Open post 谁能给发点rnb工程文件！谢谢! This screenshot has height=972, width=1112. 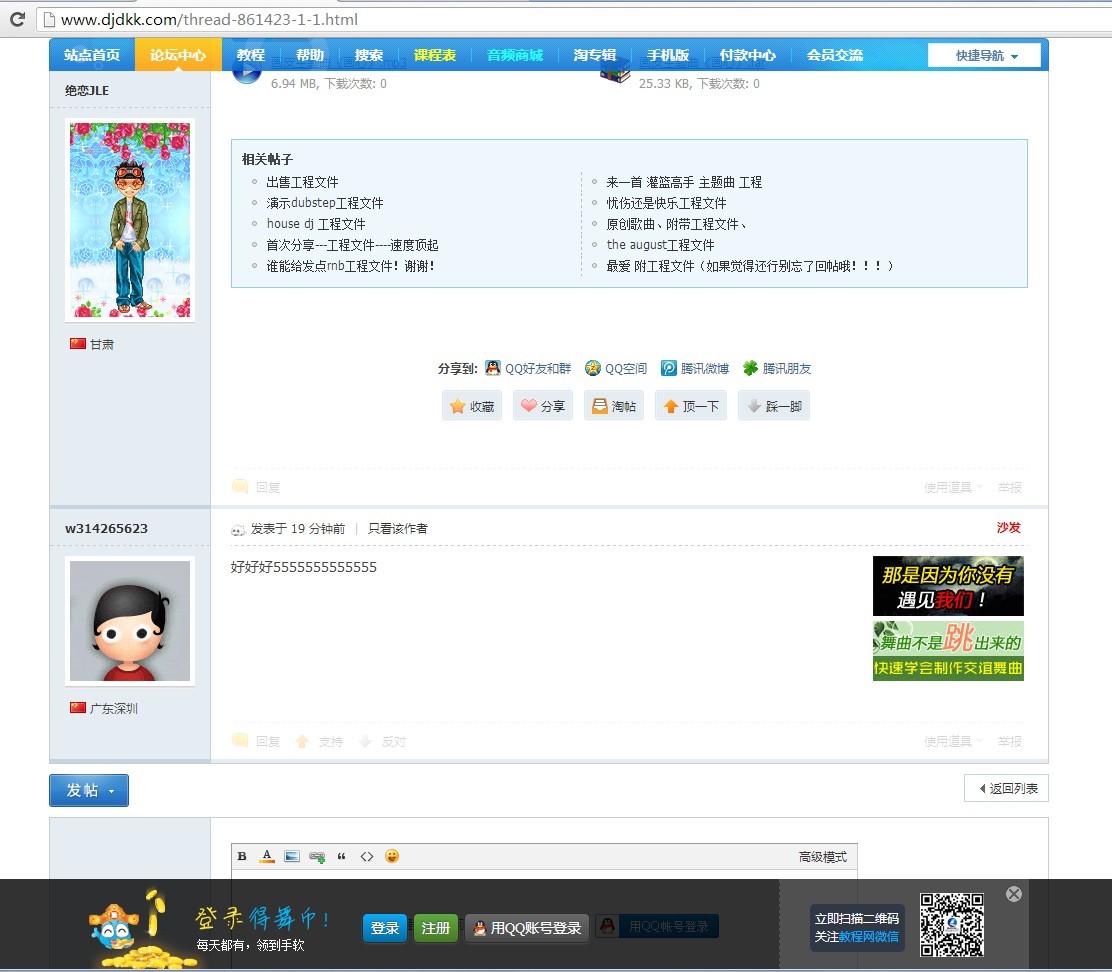350,266
